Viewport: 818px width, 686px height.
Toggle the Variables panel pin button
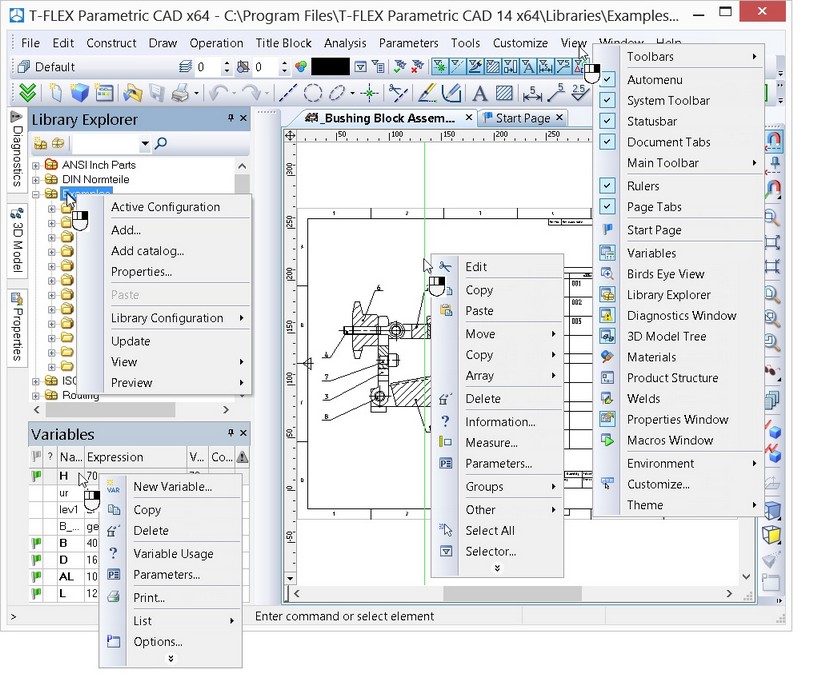coord(231,433)
